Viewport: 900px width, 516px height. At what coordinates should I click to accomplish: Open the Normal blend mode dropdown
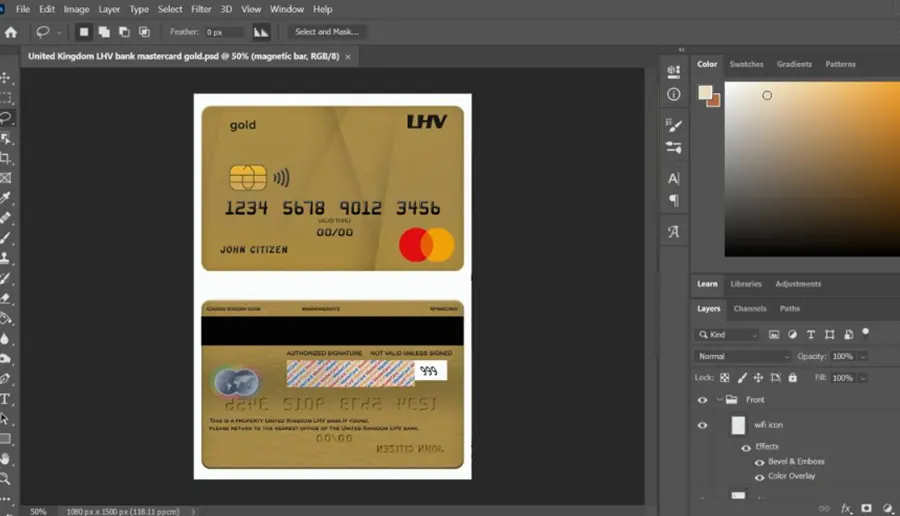point(743,356)
